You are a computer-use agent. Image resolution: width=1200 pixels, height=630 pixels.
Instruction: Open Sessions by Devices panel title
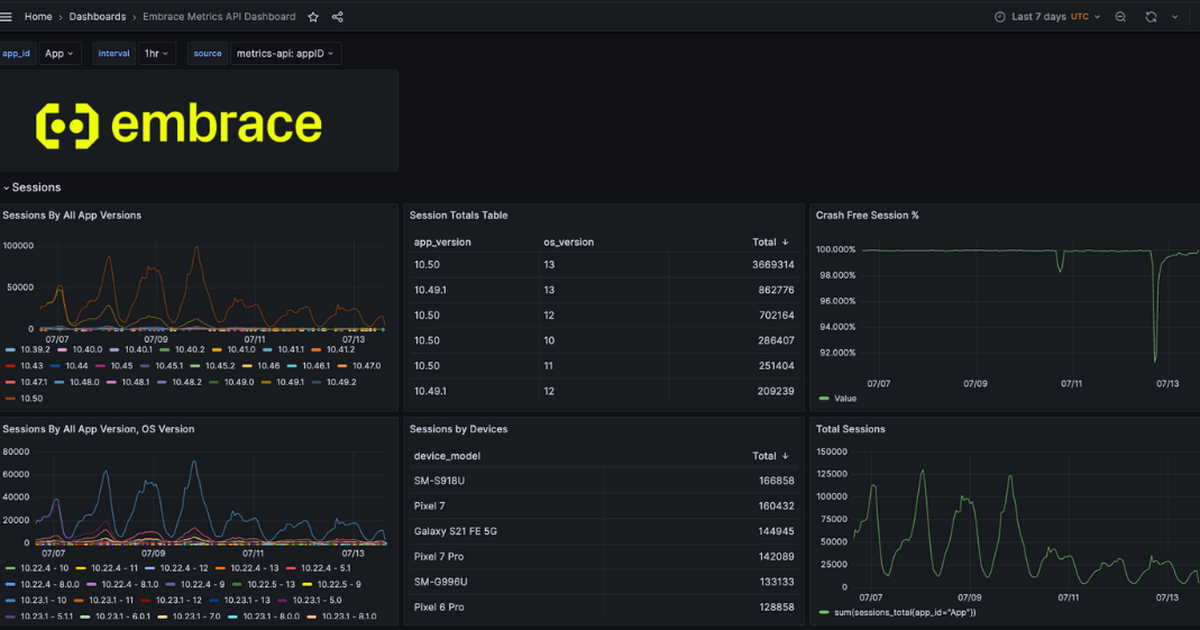458,429
